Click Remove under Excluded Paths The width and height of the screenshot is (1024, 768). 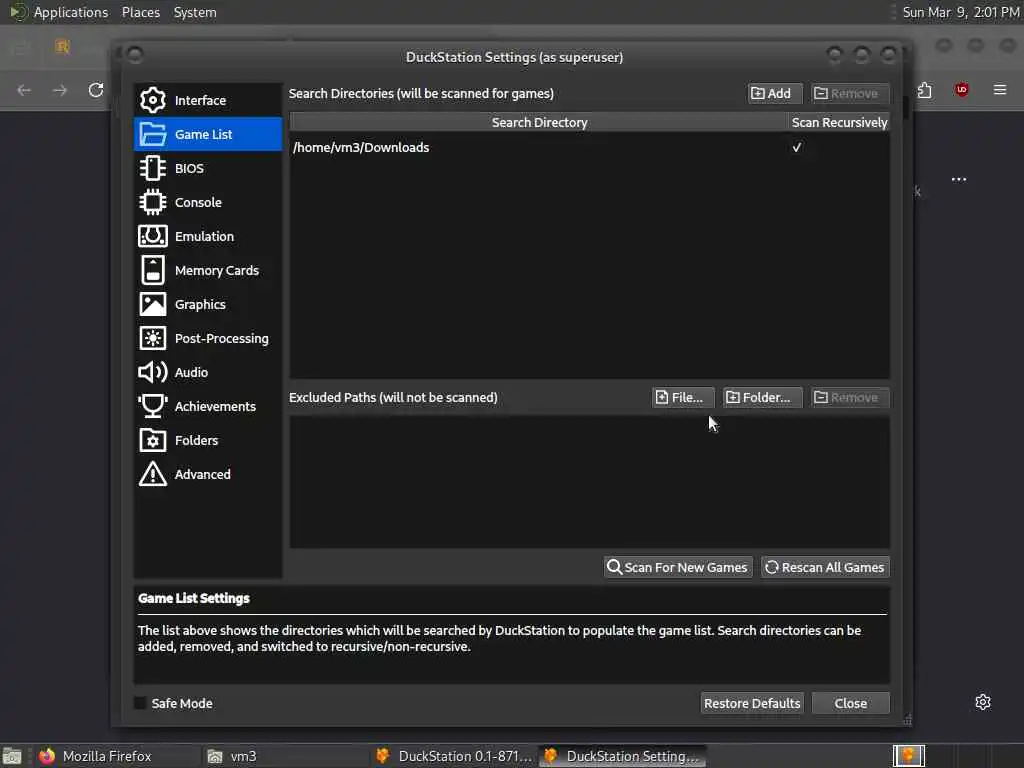click(x=850, y=397)
